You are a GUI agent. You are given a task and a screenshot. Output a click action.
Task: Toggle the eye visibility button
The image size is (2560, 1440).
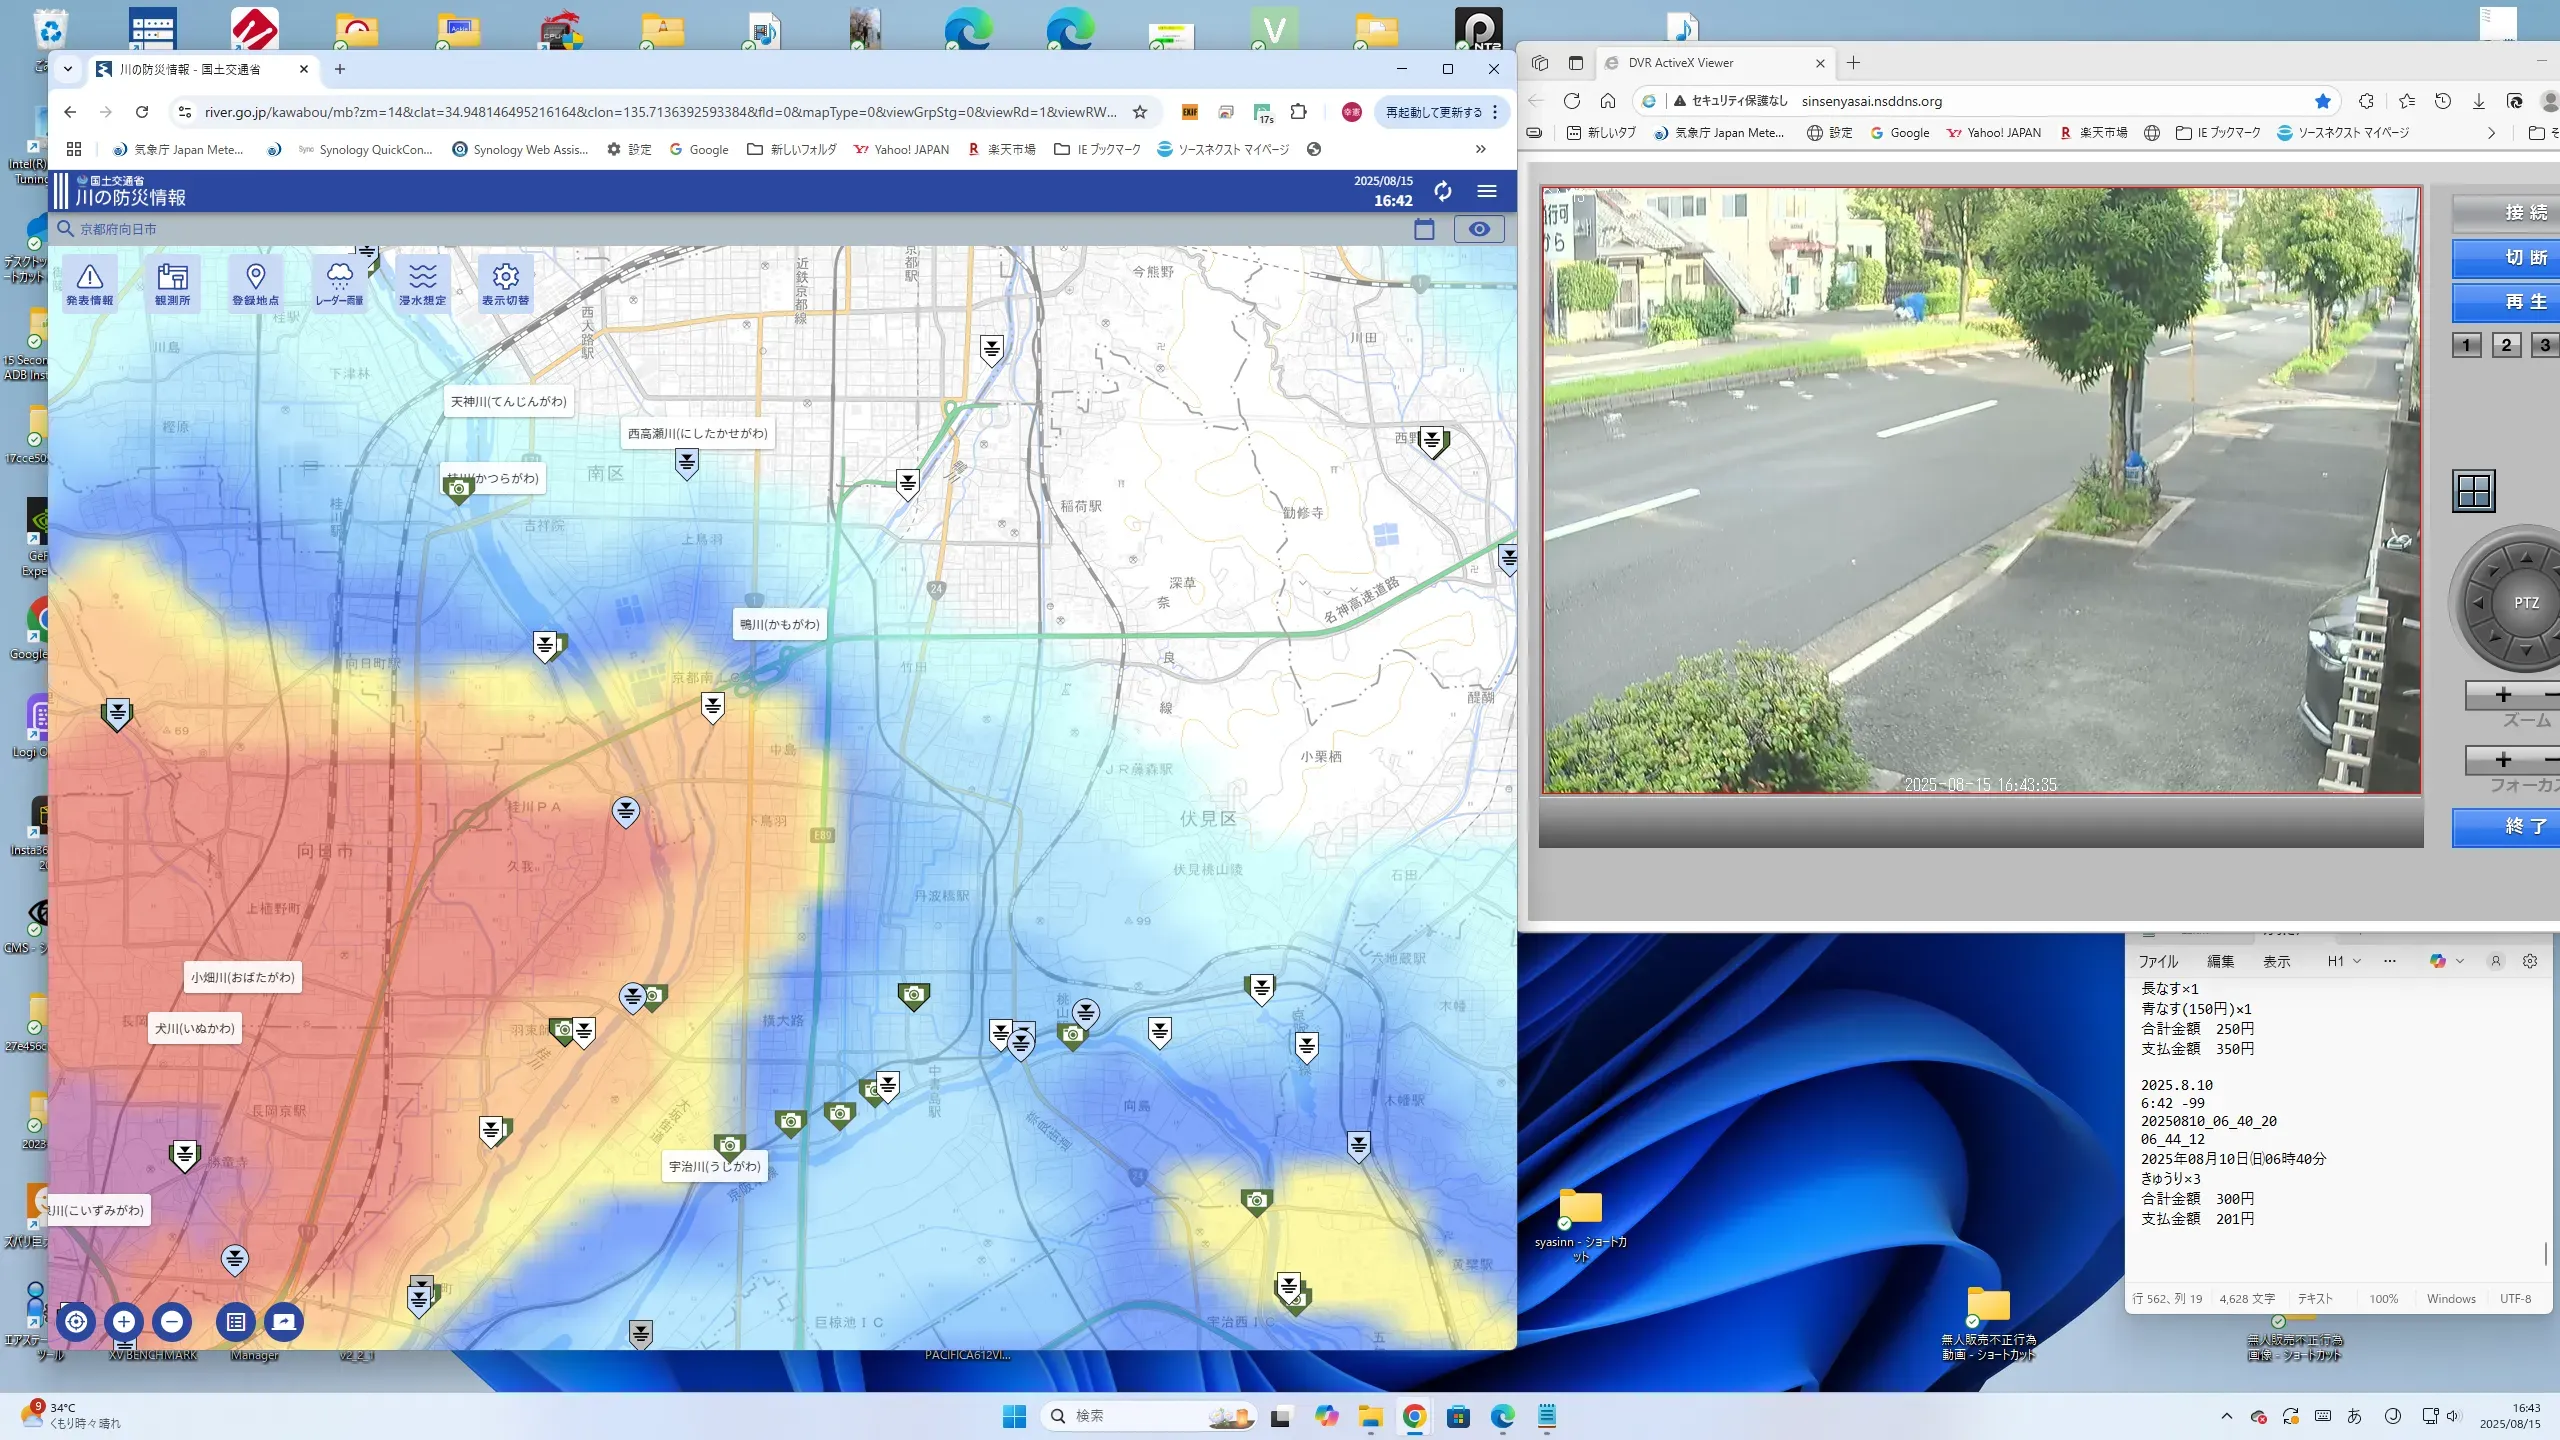(1479, 229)
